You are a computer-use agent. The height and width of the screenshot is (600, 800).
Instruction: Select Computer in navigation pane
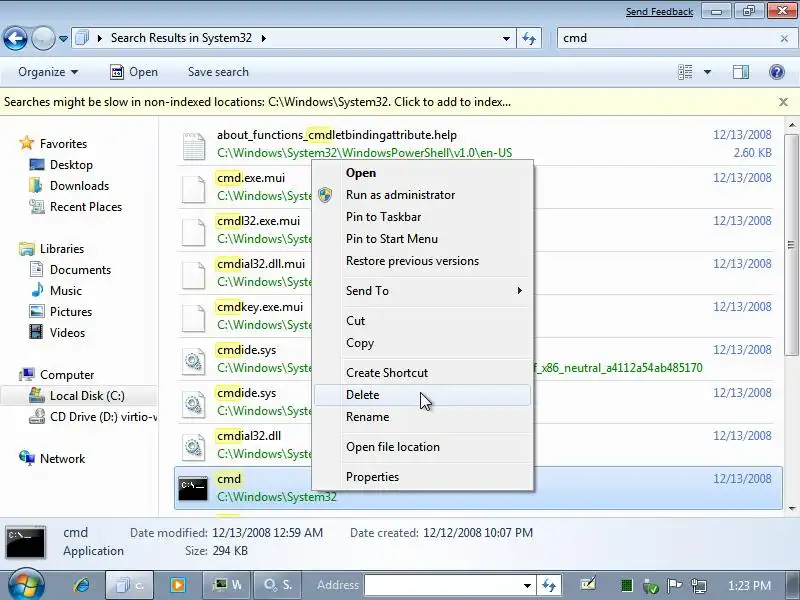(x=57, y=374)
